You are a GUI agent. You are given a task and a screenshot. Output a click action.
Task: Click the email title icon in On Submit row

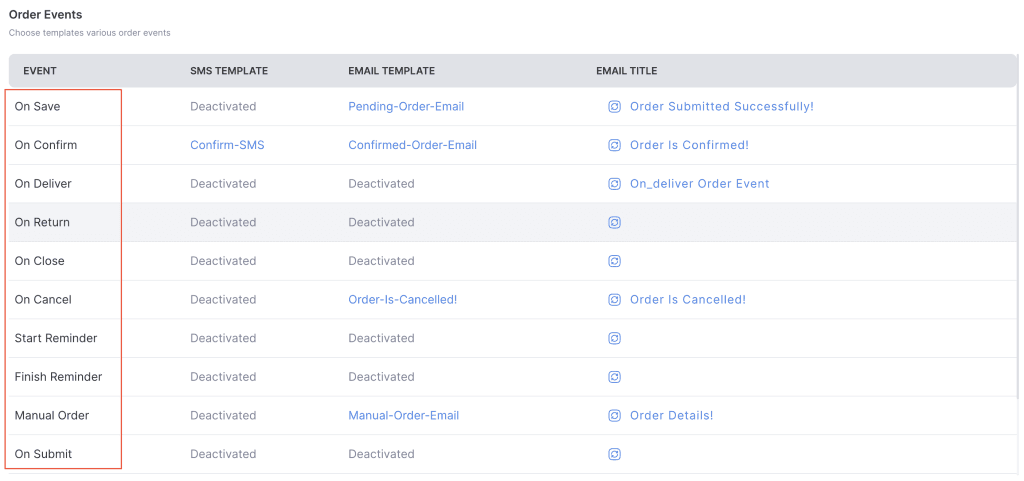pos(615,454)
